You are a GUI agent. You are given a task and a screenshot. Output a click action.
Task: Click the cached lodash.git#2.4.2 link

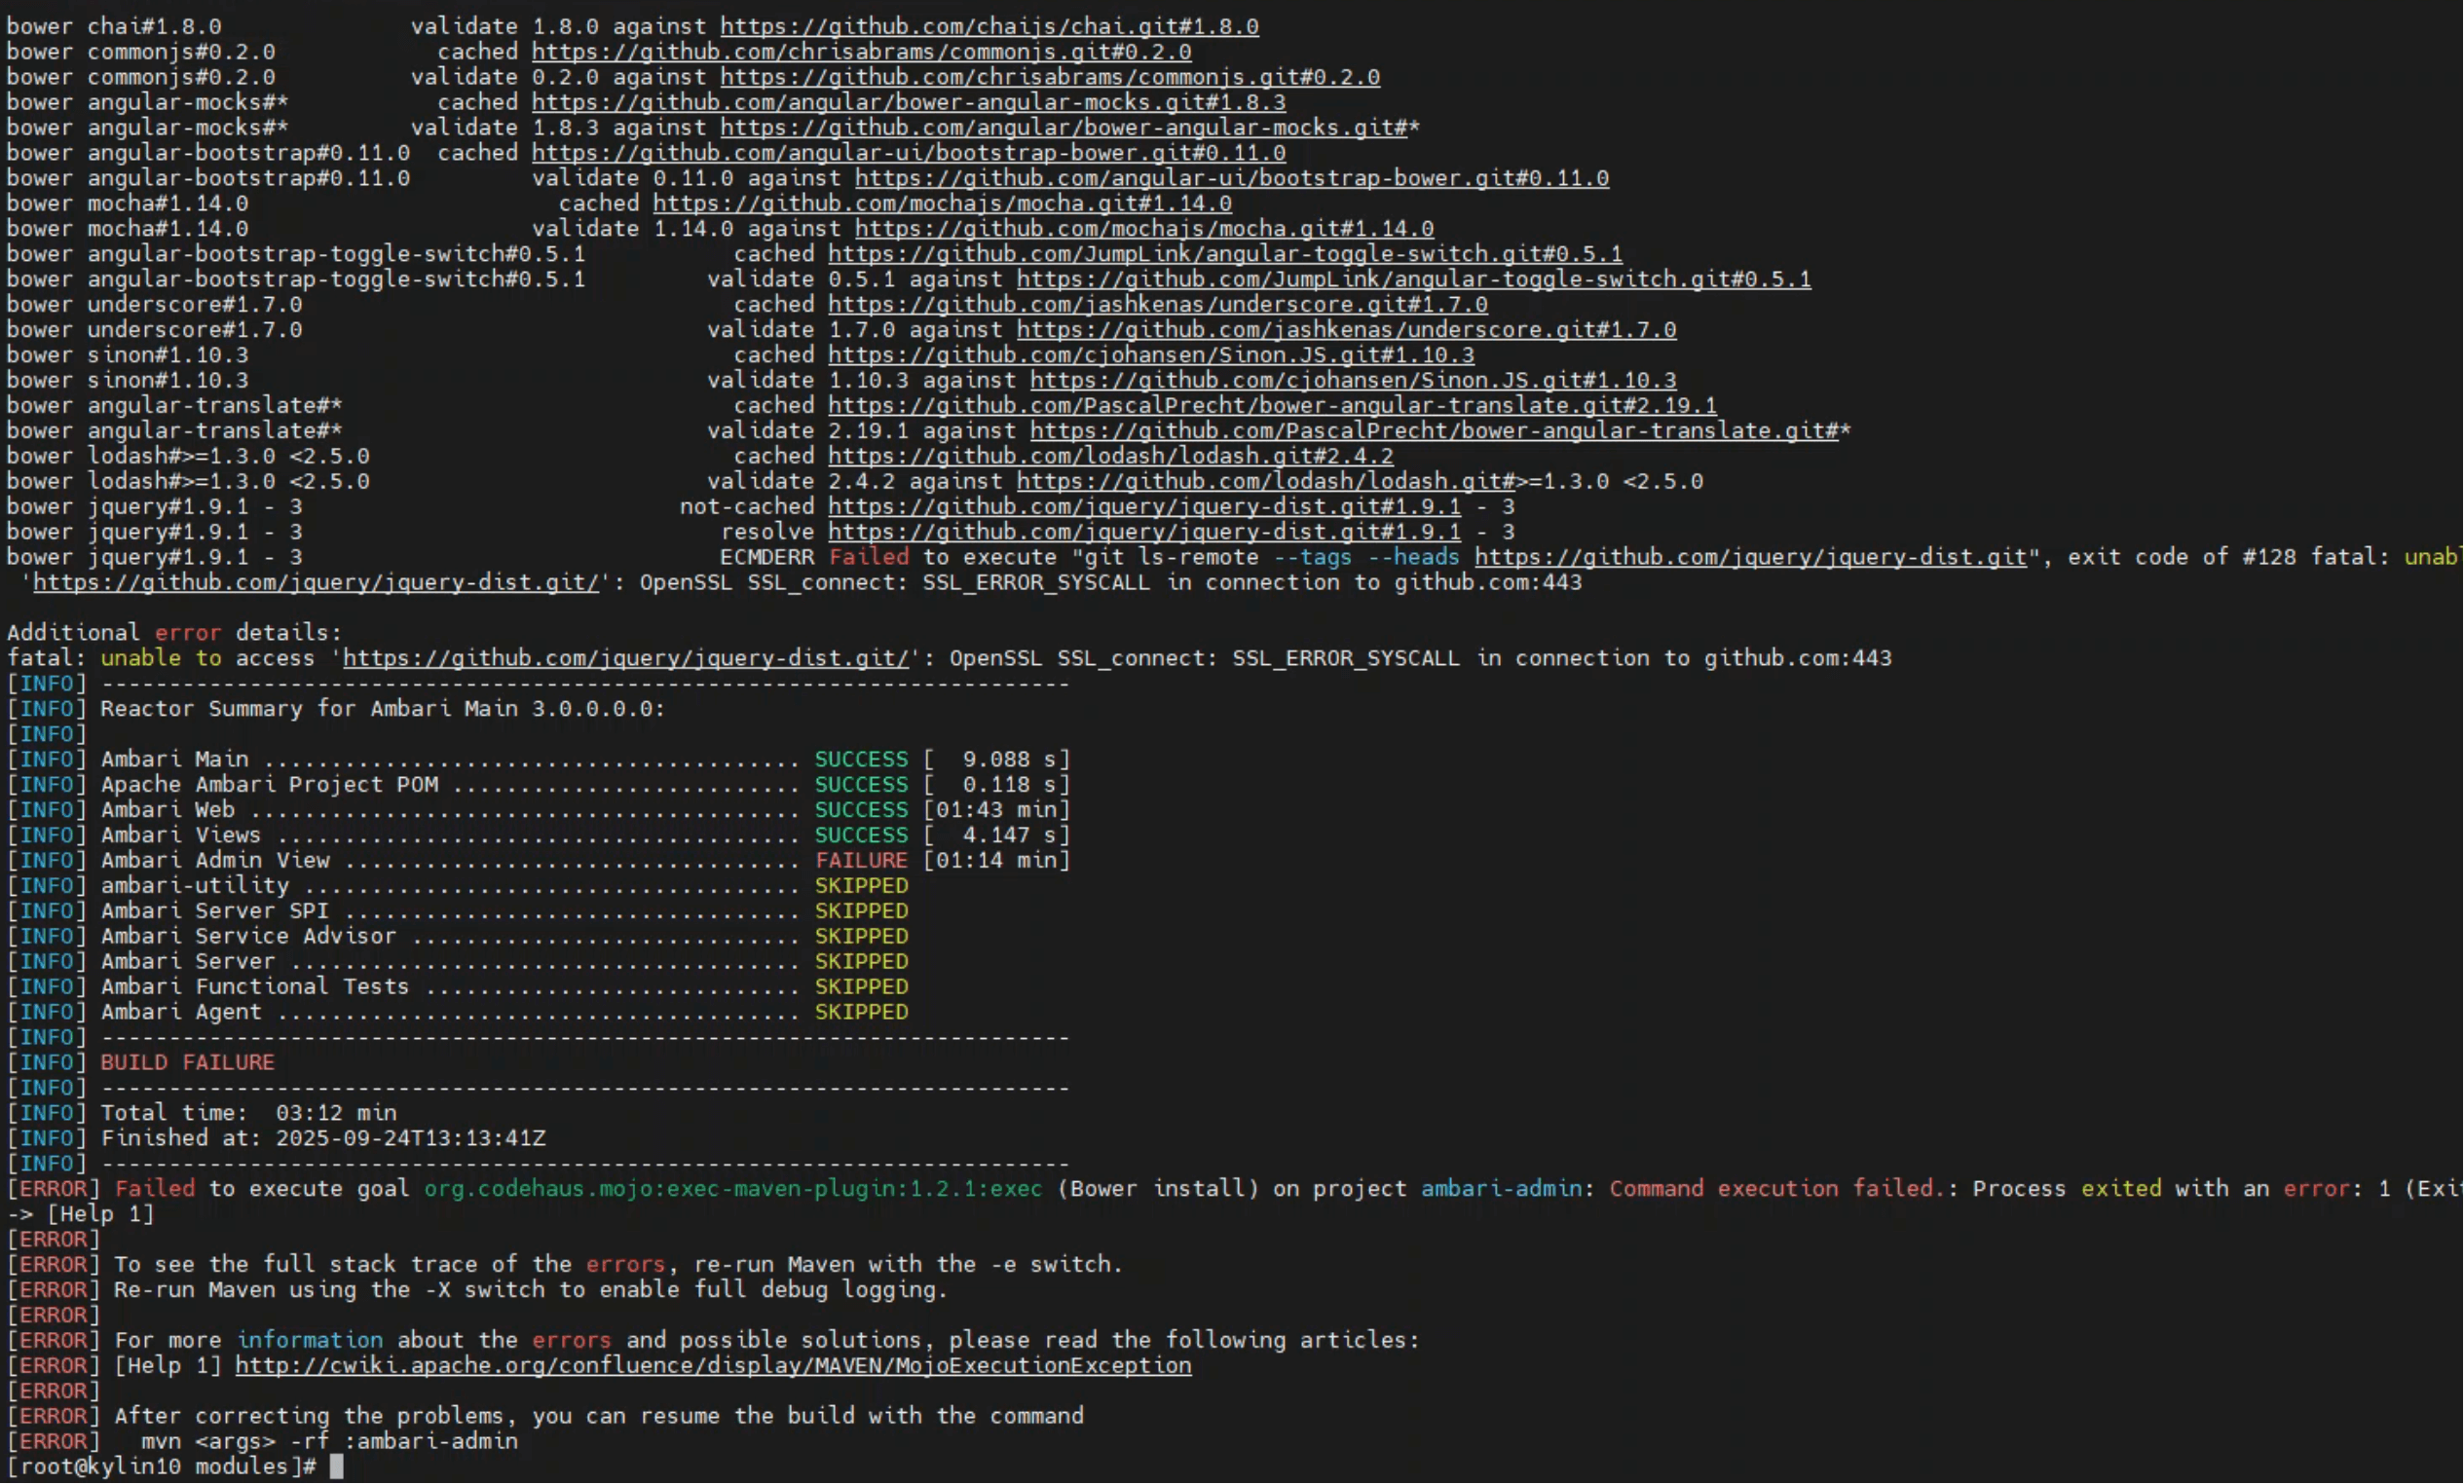pos(1110,456)
